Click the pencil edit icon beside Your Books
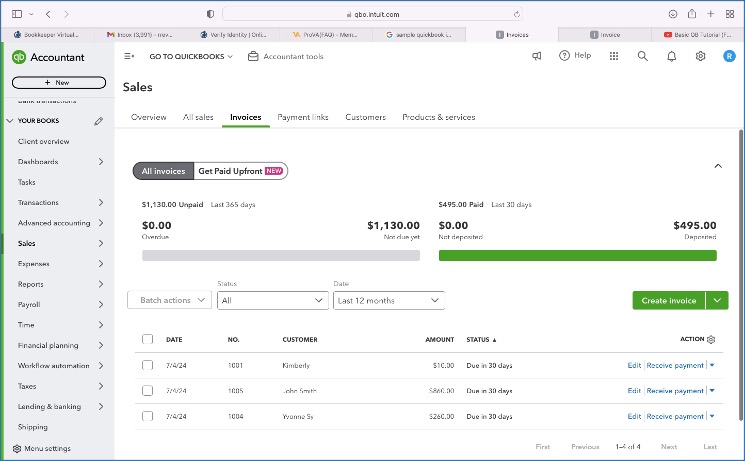Image resolution: width=745 pixels, height=461 pixels. pos(98,121)
